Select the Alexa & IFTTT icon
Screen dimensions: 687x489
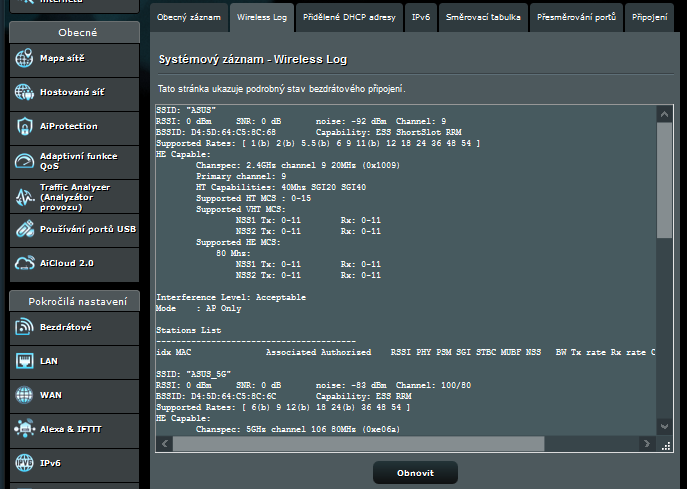(24, 429)
